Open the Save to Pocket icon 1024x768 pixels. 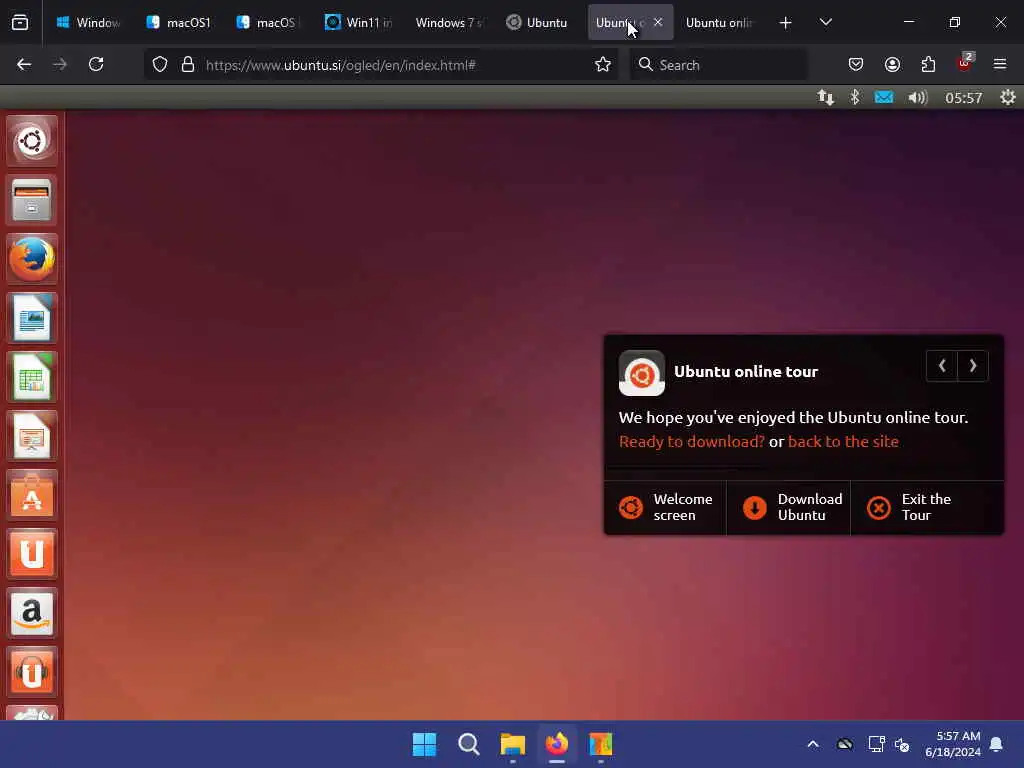point(856,65)
